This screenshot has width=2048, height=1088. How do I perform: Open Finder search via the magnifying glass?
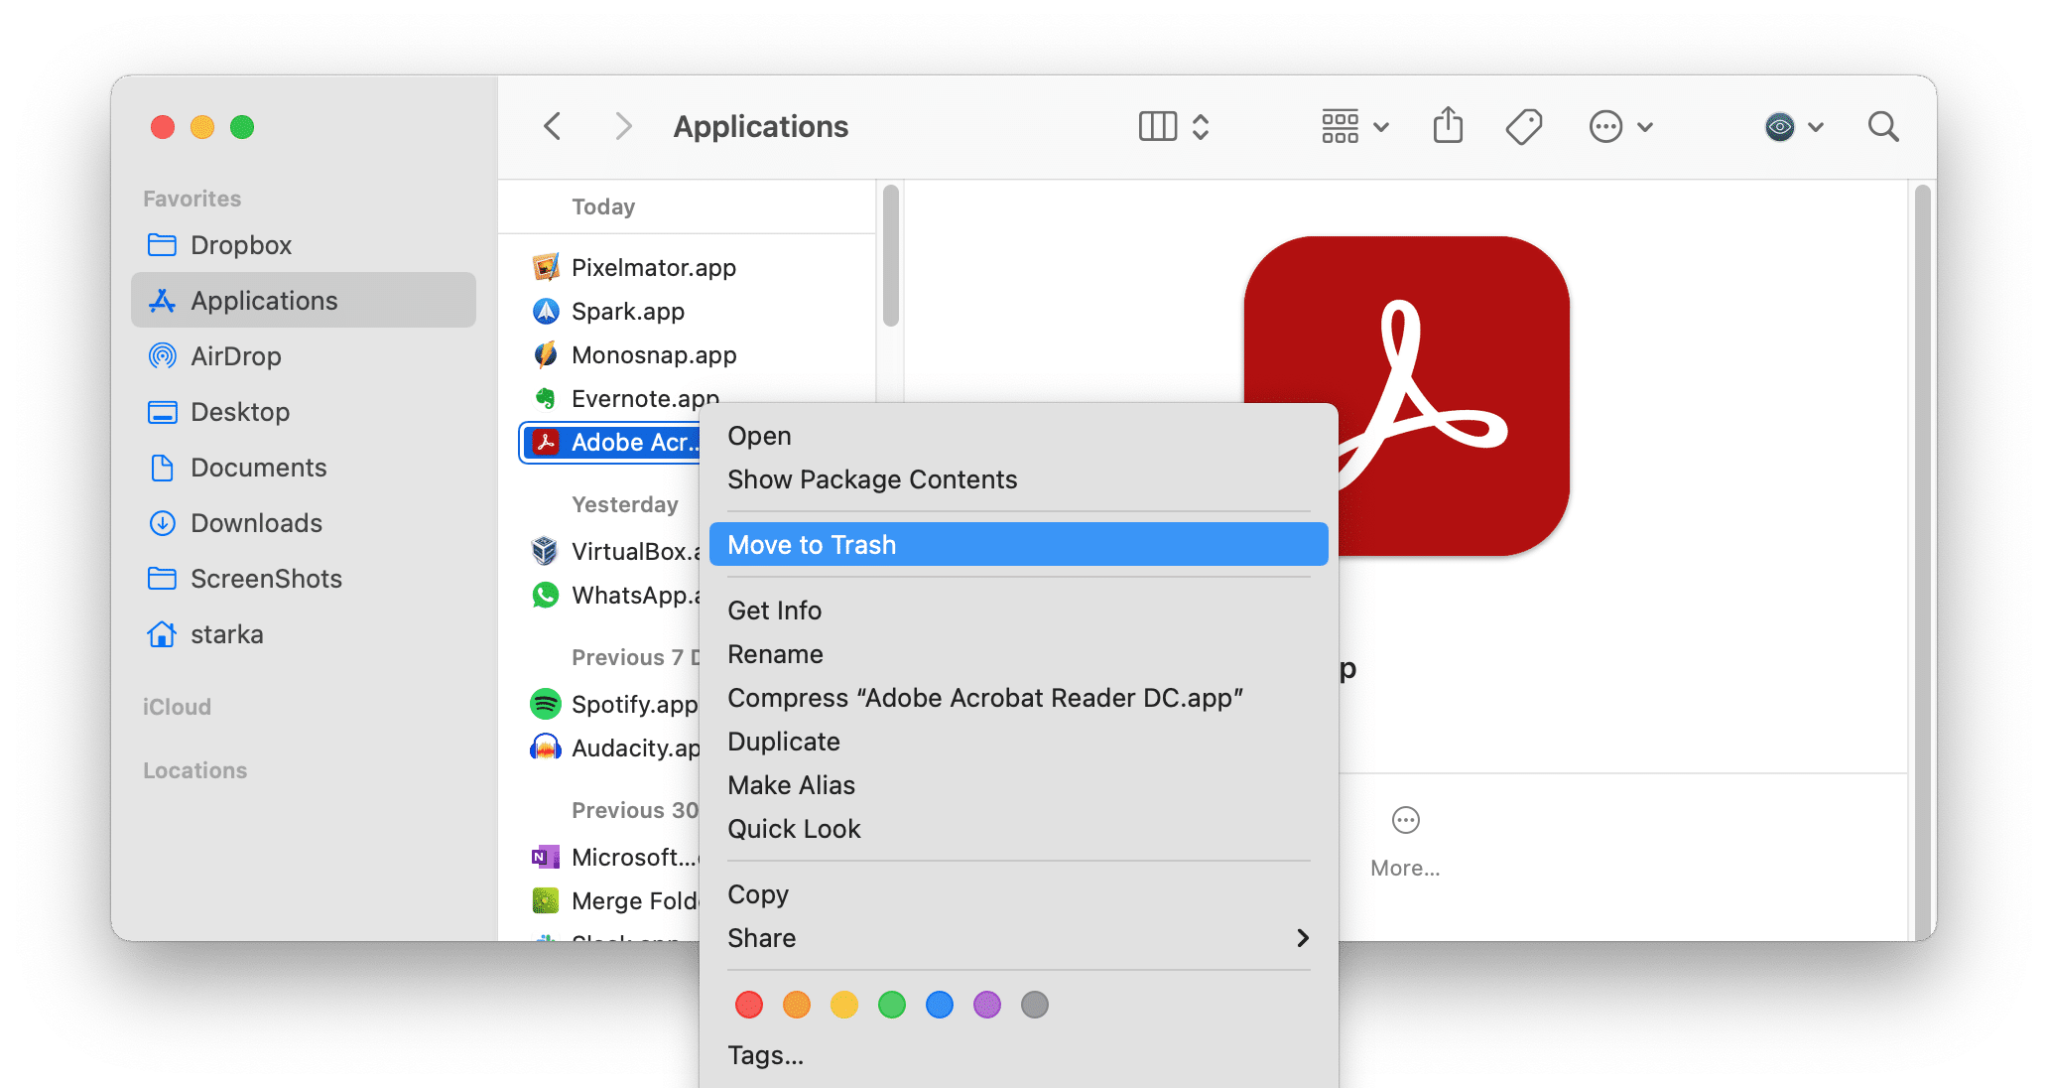(x=1883, y=126)
